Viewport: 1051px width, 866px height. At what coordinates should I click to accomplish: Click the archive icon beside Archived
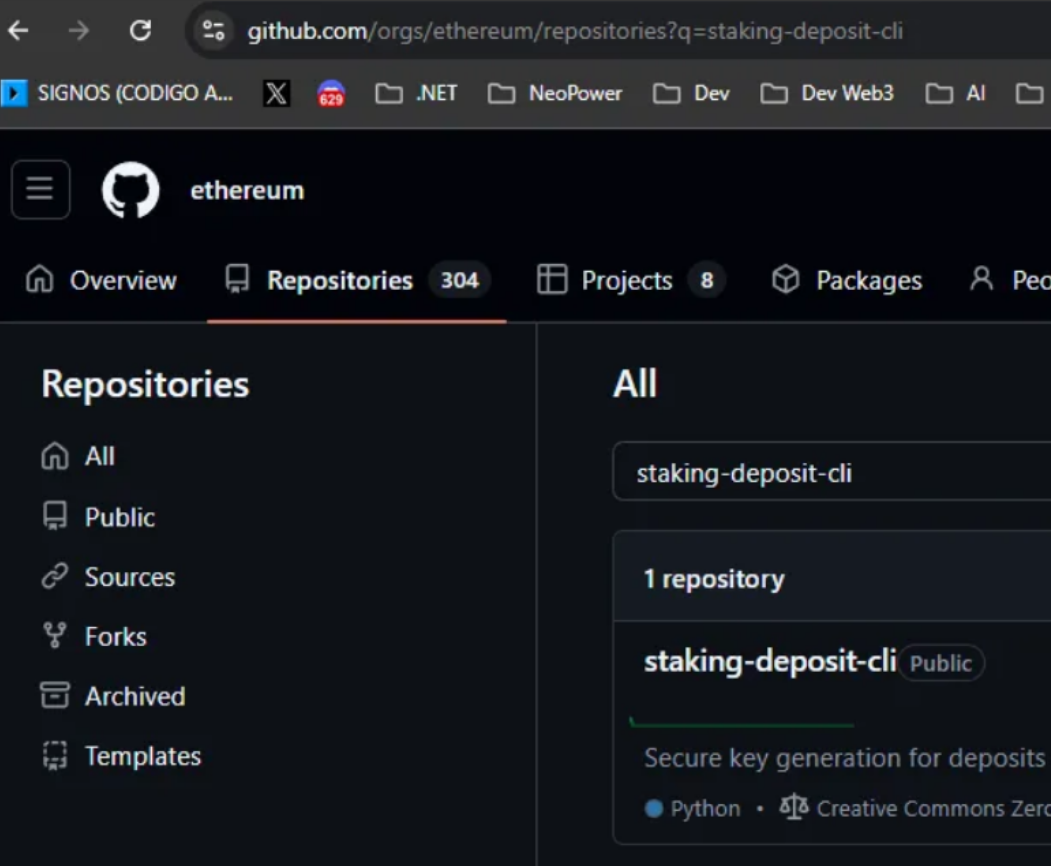[x=54, y=696]
